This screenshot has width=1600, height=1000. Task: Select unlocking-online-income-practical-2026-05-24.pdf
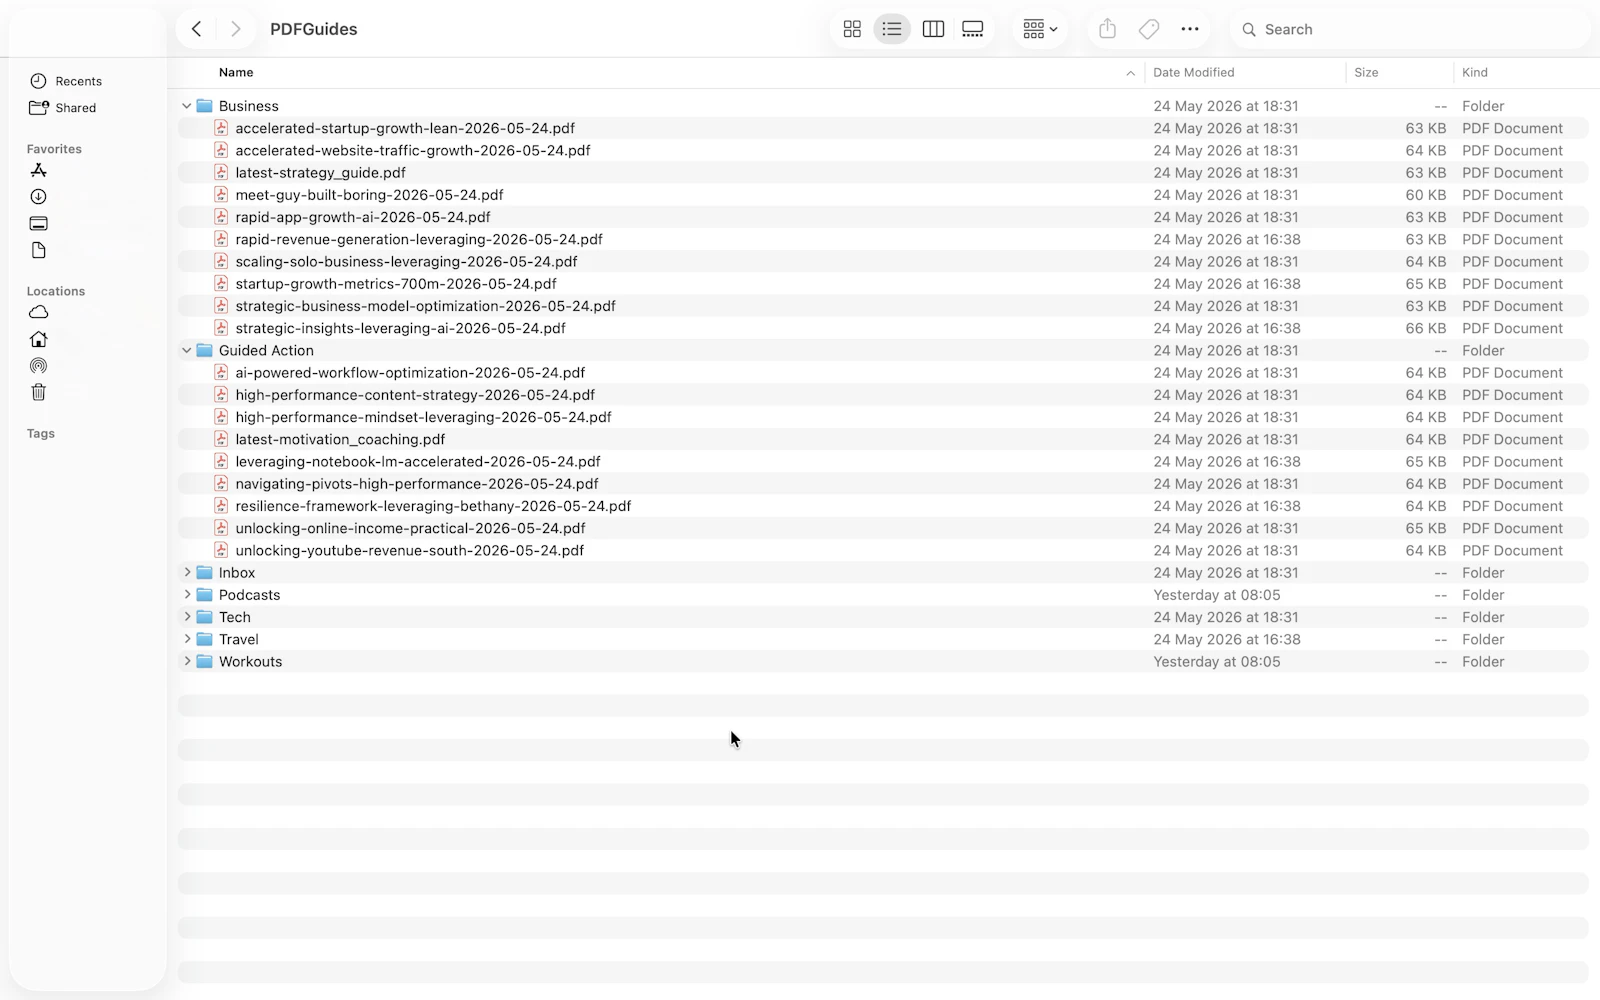pos(410,528)
